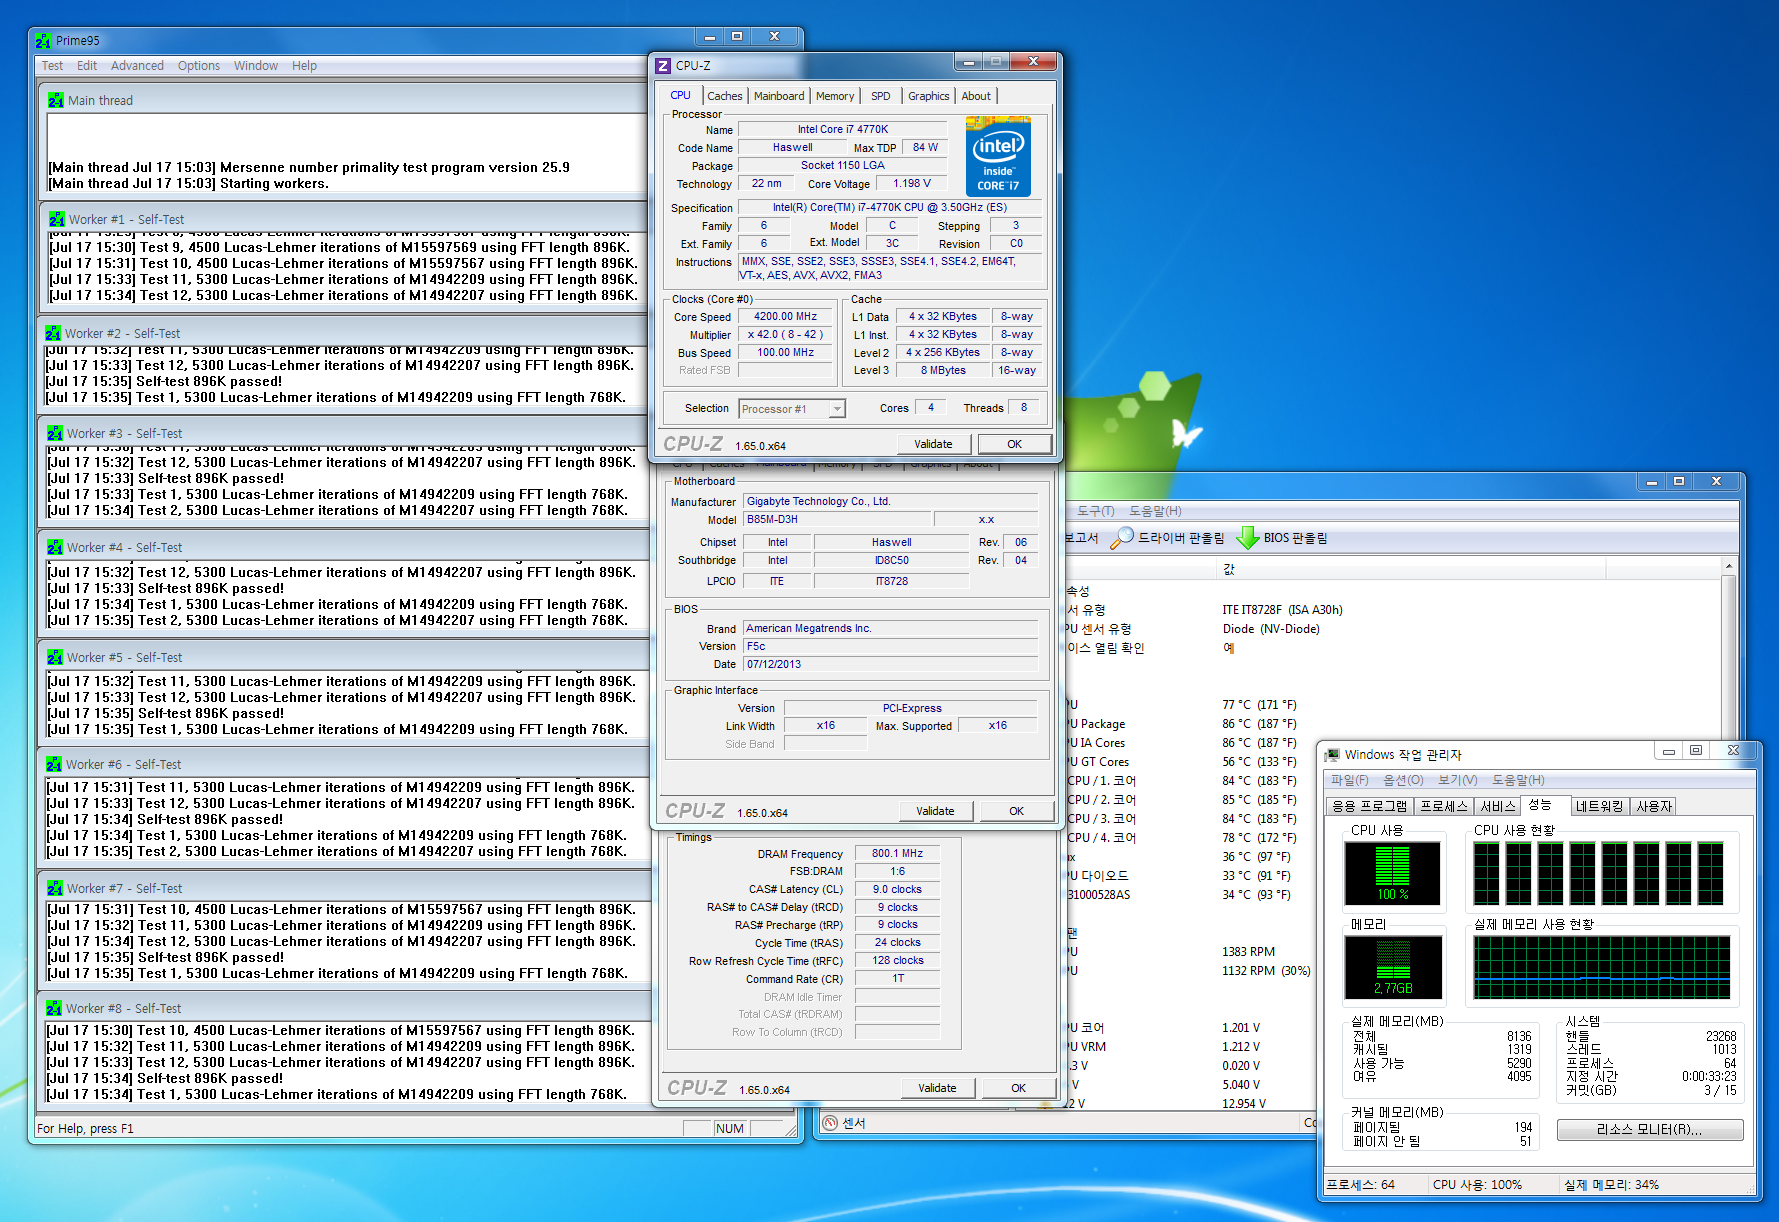1779x1222 pixels.
Task: Click the BIOS 판올림 toolbar label
Action: (1295, 538)
